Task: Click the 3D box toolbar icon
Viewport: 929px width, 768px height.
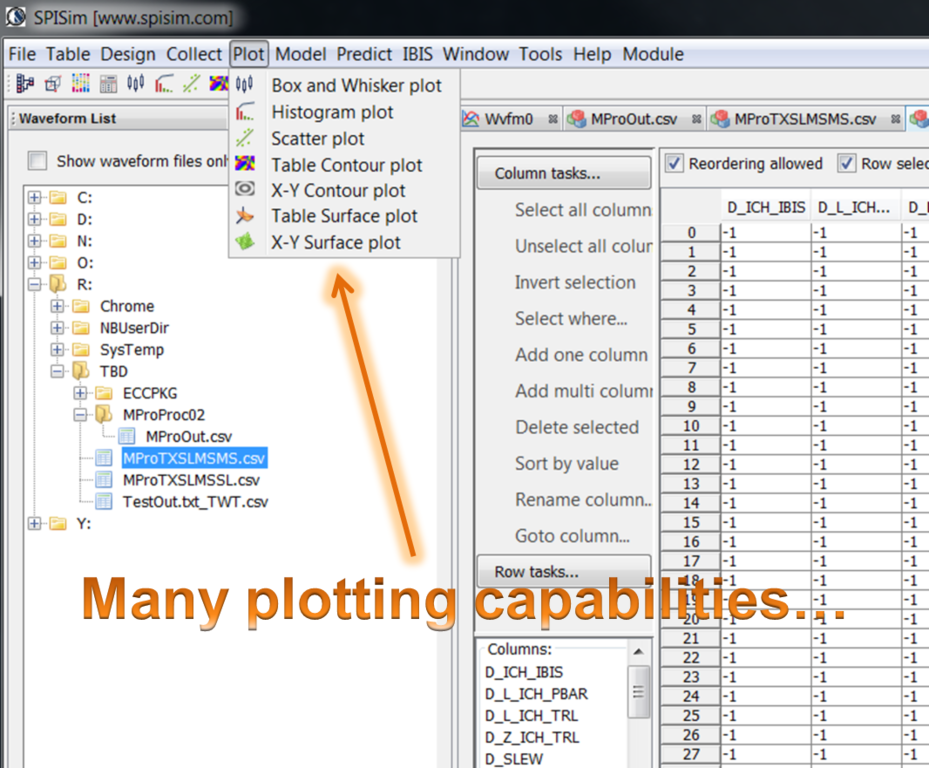Action: (x=53, y=84)
